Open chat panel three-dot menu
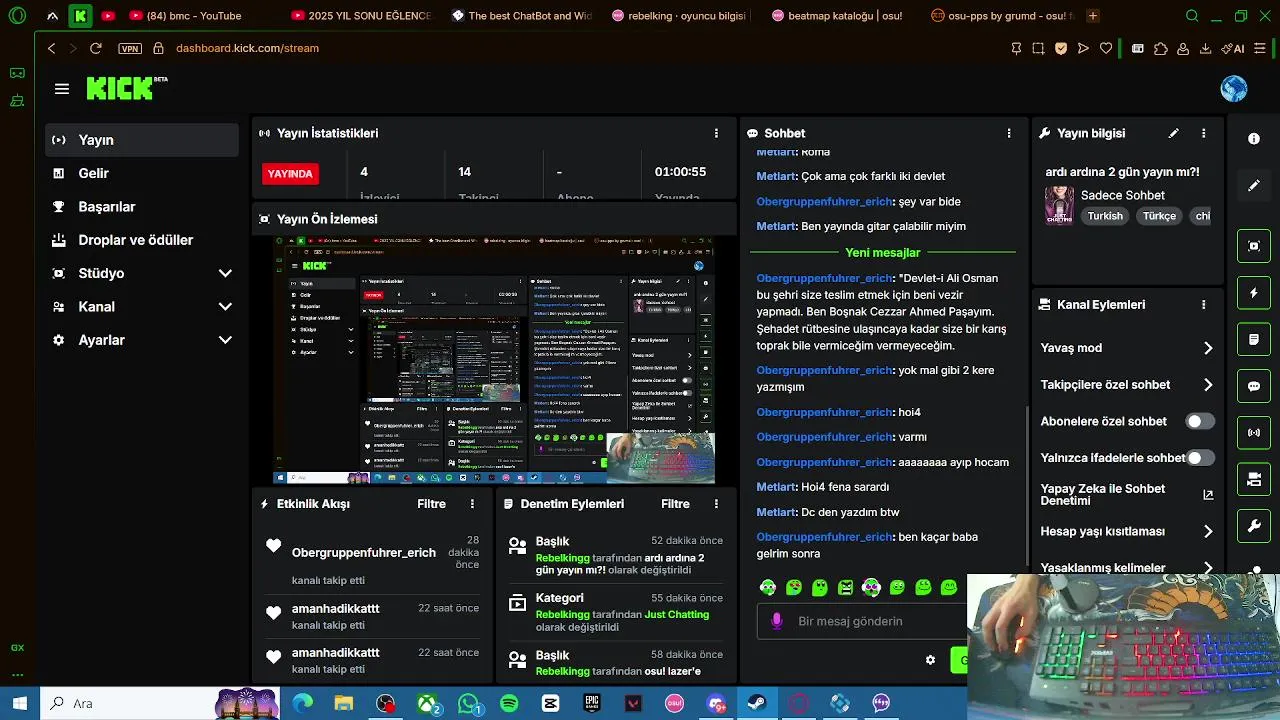 1008,133
